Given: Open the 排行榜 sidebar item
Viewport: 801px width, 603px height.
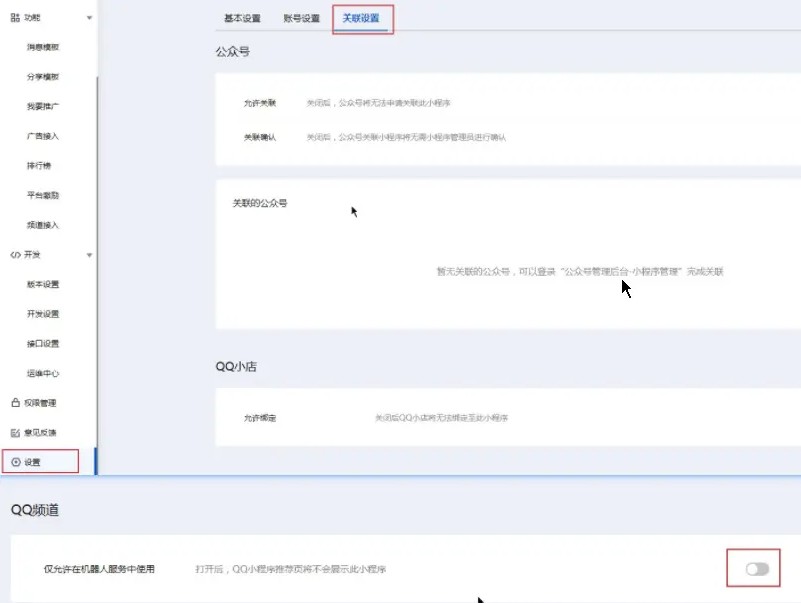Looking at the screenshot, I should point(40,166).
